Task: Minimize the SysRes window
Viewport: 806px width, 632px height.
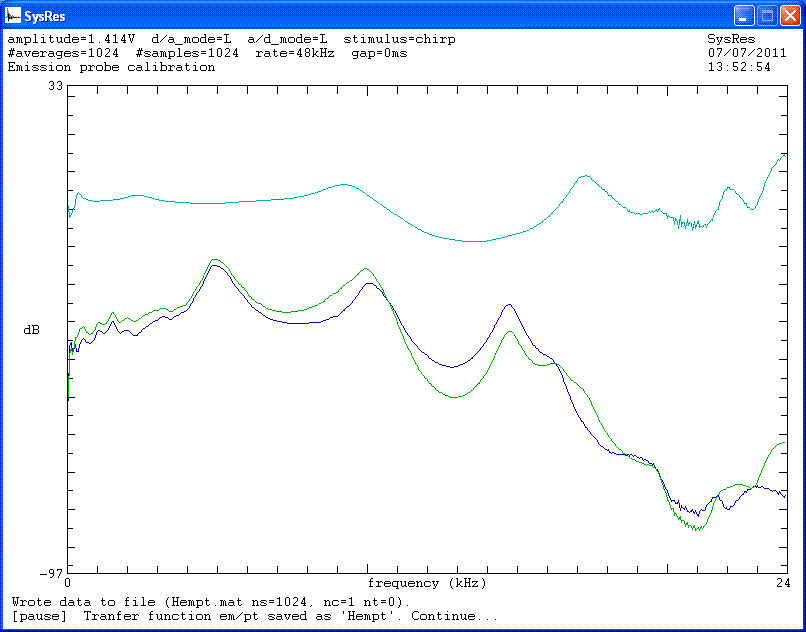Action: click(x=743, y=16)
